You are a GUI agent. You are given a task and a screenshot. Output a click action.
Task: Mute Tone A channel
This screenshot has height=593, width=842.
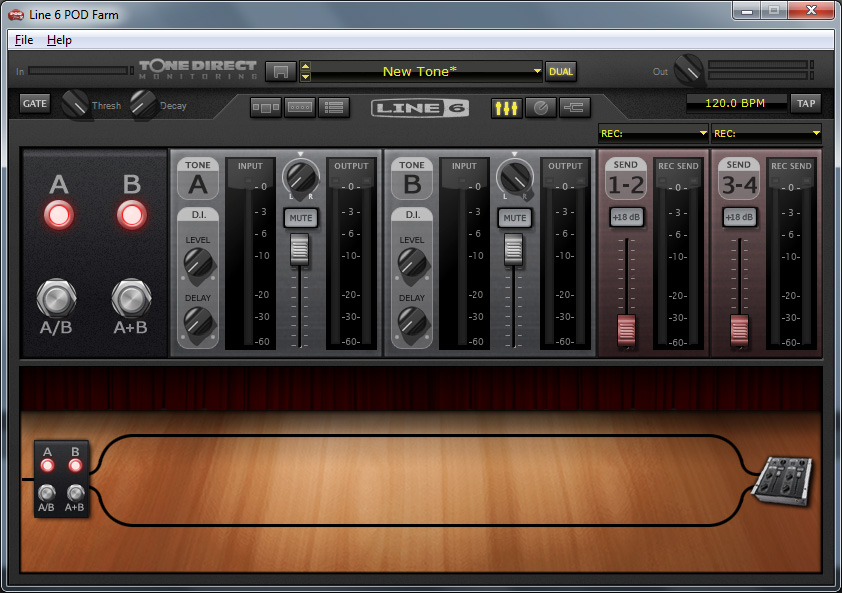pos(299,218)
